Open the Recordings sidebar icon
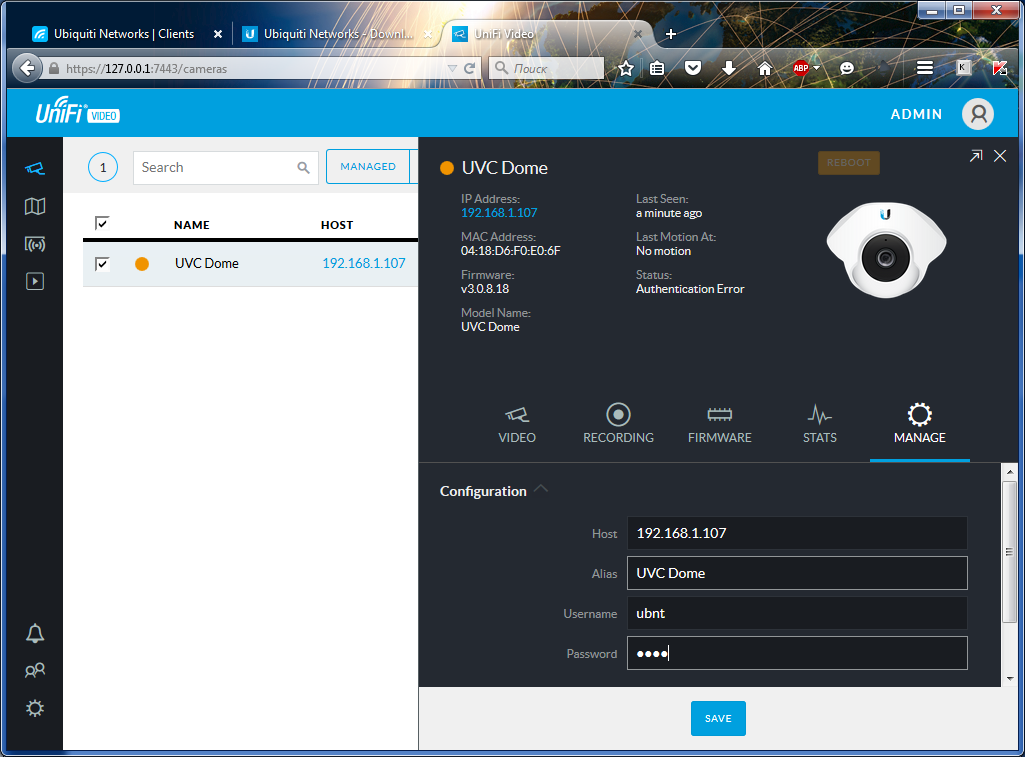Image resolution: width=1025 pixels, height=757 pixels. pyautogui.click(x=35, y=282)
